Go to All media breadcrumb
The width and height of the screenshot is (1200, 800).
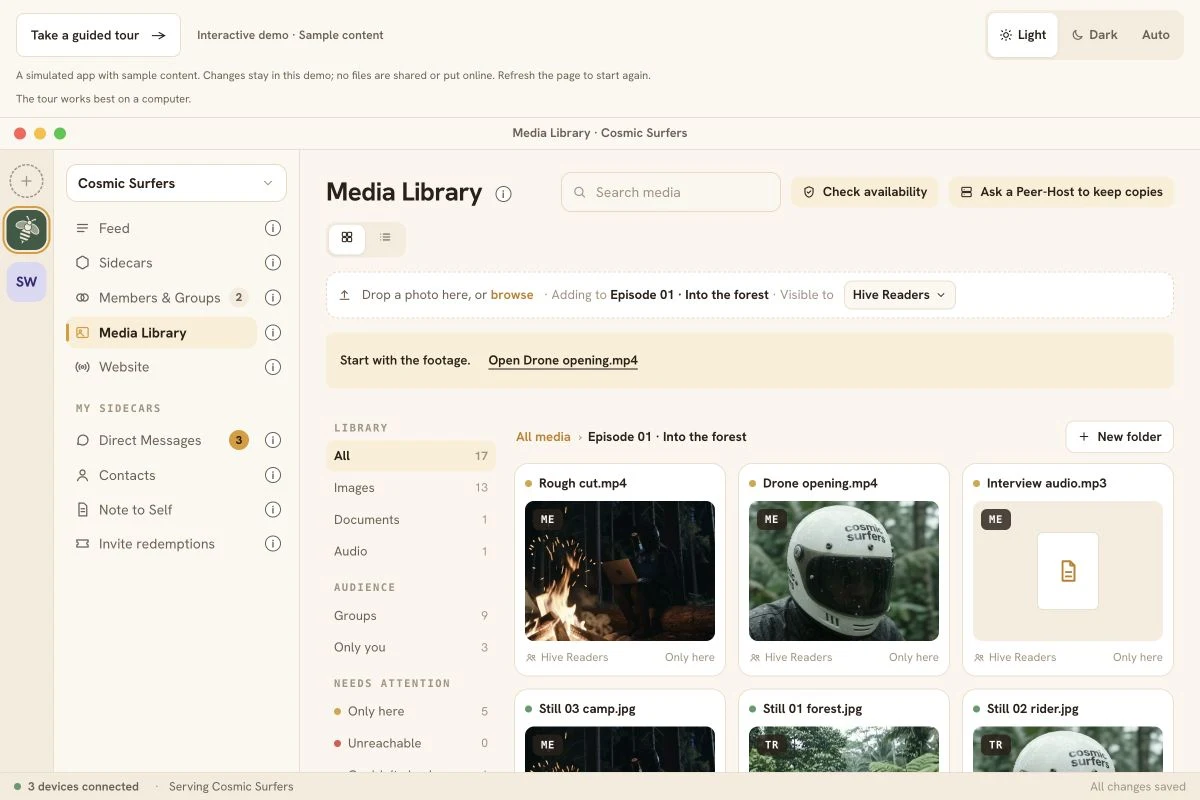pyautogui.click(x=543, y=437)
